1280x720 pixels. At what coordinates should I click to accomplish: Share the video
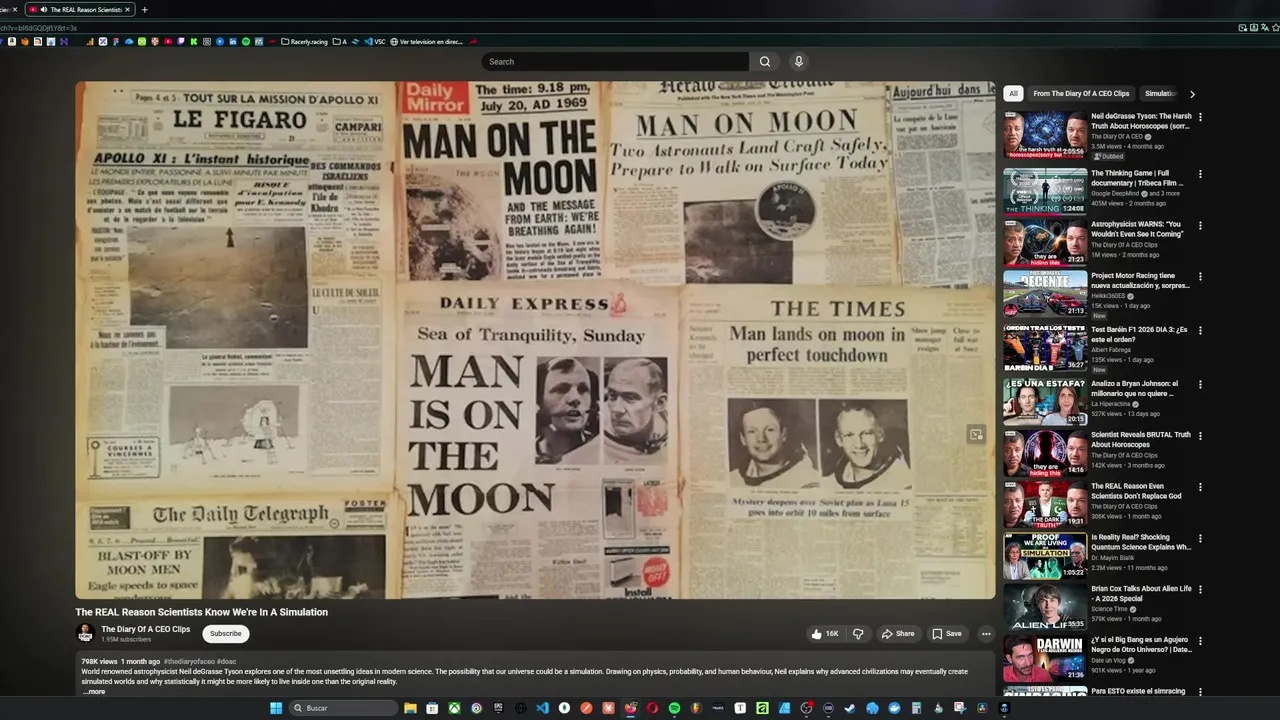coord(898,634)
